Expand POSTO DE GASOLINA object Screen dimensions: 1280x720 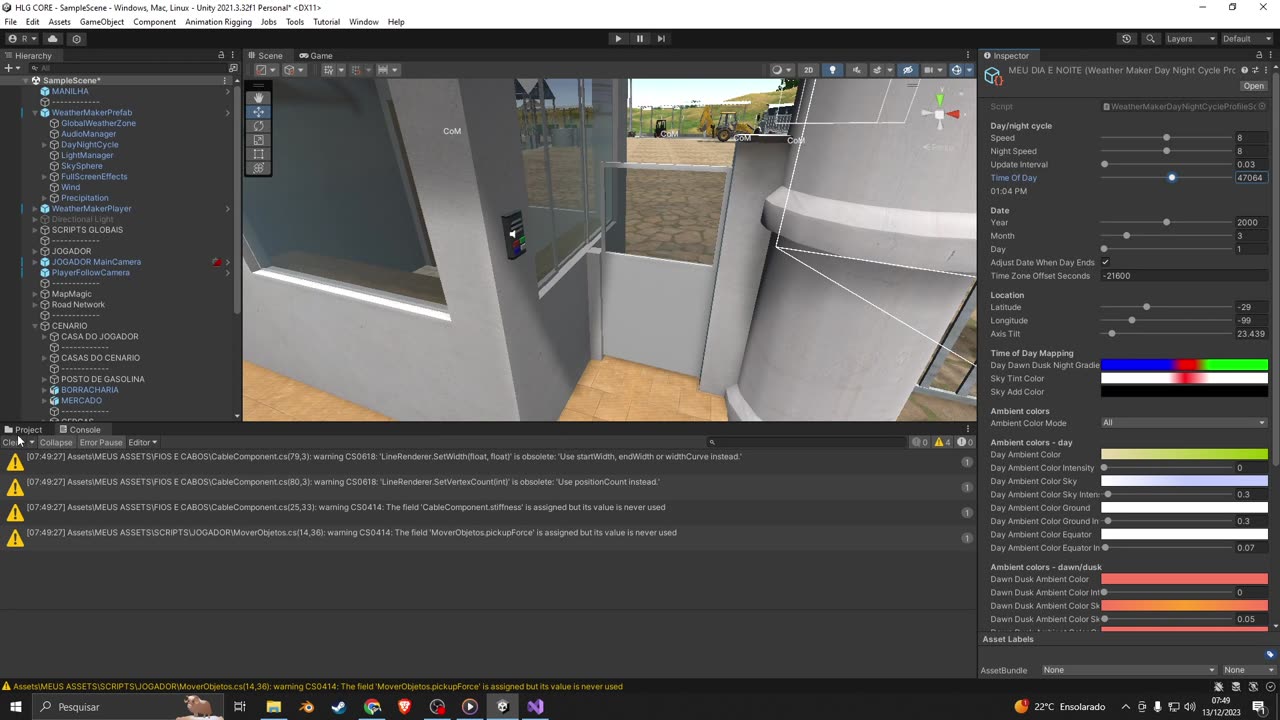coord(44,379)
